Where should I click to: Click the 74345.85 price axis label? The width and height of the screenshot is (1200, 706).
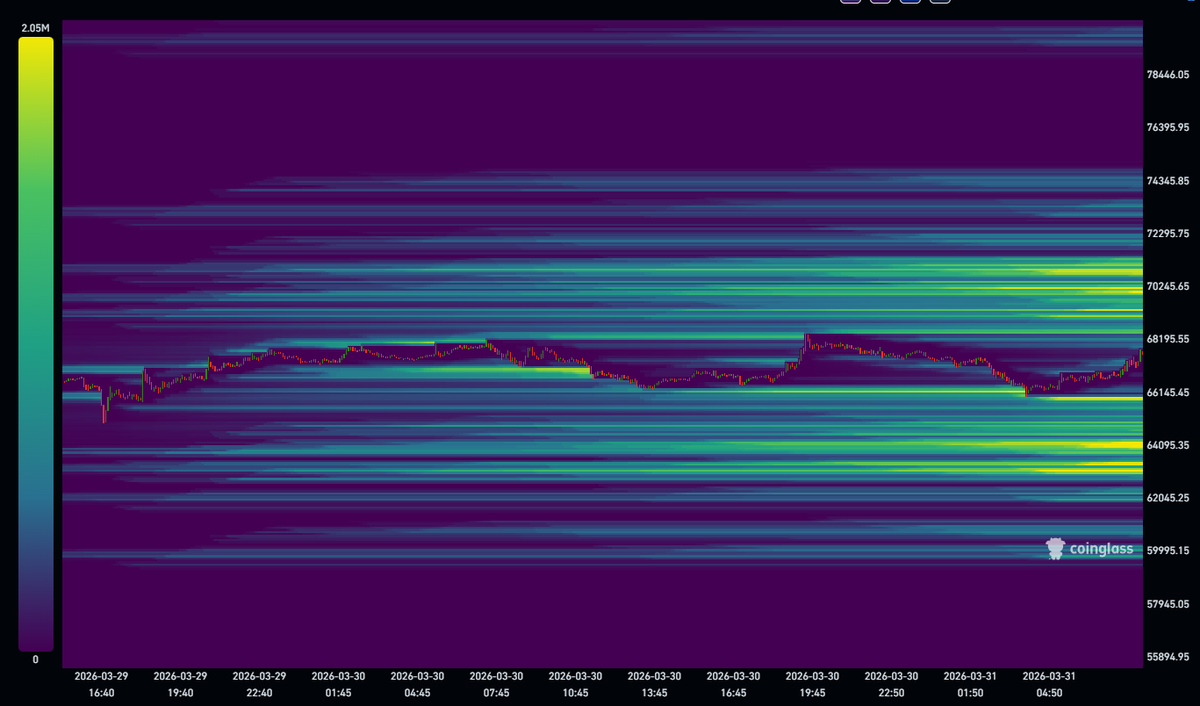(1167, 181)
